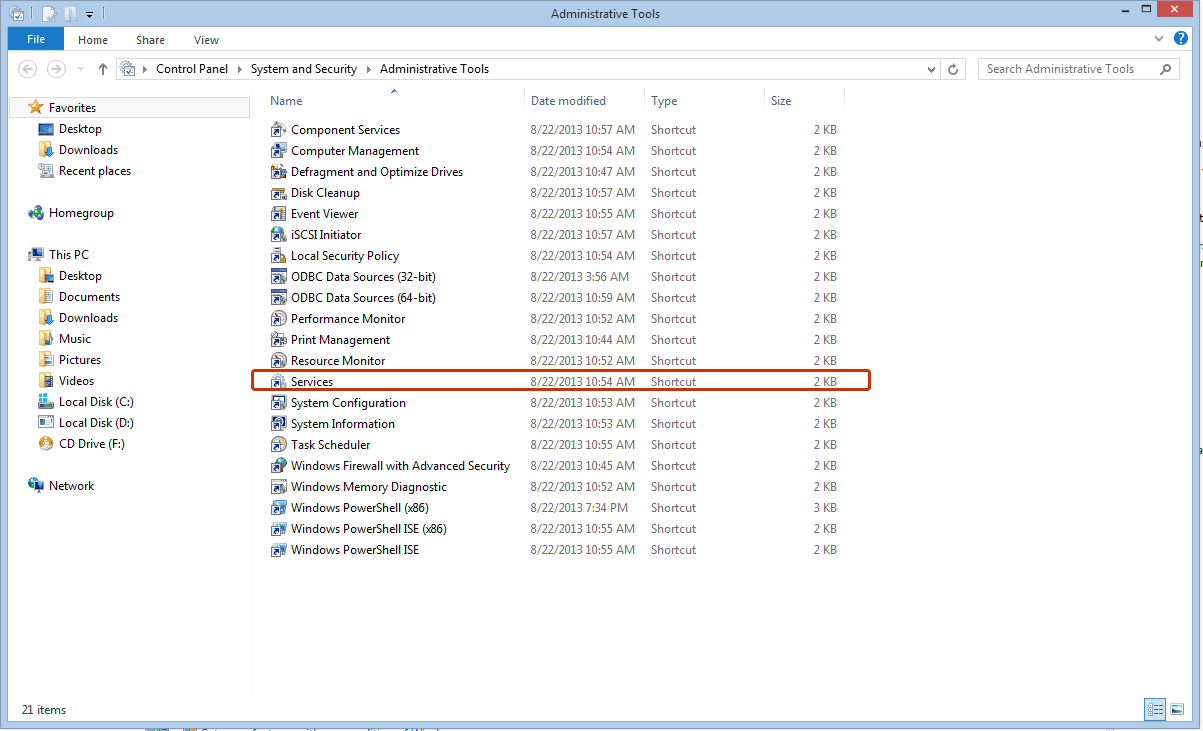Open the address bar history dropdown
This screenshot has height=731, width=1203.
931,69
